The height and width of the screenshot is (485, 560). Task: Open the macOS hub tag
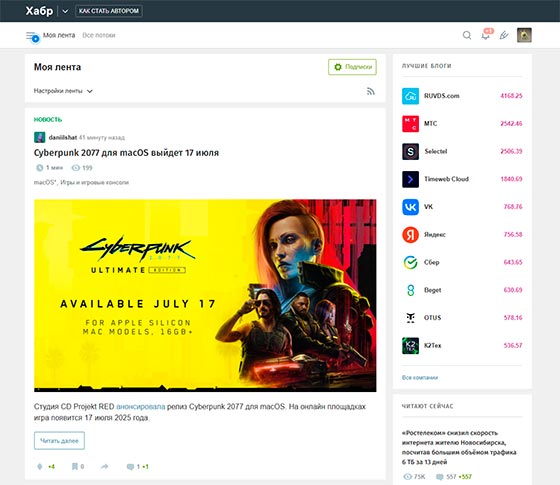pos(45,182)
